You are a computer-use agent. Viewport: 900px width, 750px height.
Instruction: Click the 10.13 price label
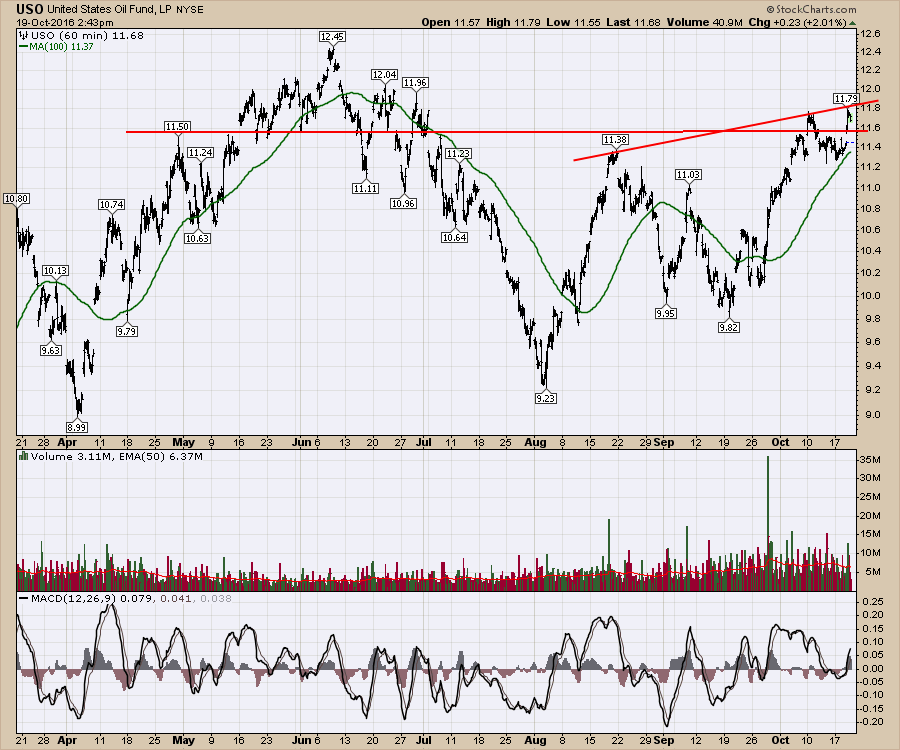(x=56, y=270)
